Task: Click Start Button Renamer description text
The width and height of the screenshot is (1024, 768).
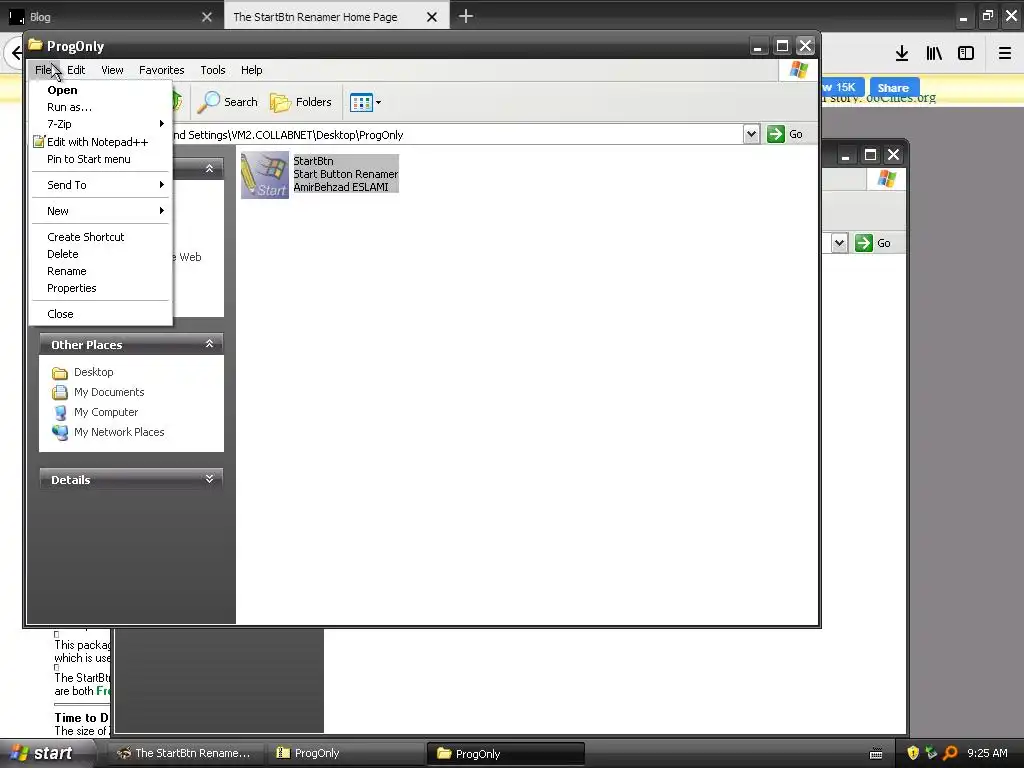Action: tap(345, 174)
